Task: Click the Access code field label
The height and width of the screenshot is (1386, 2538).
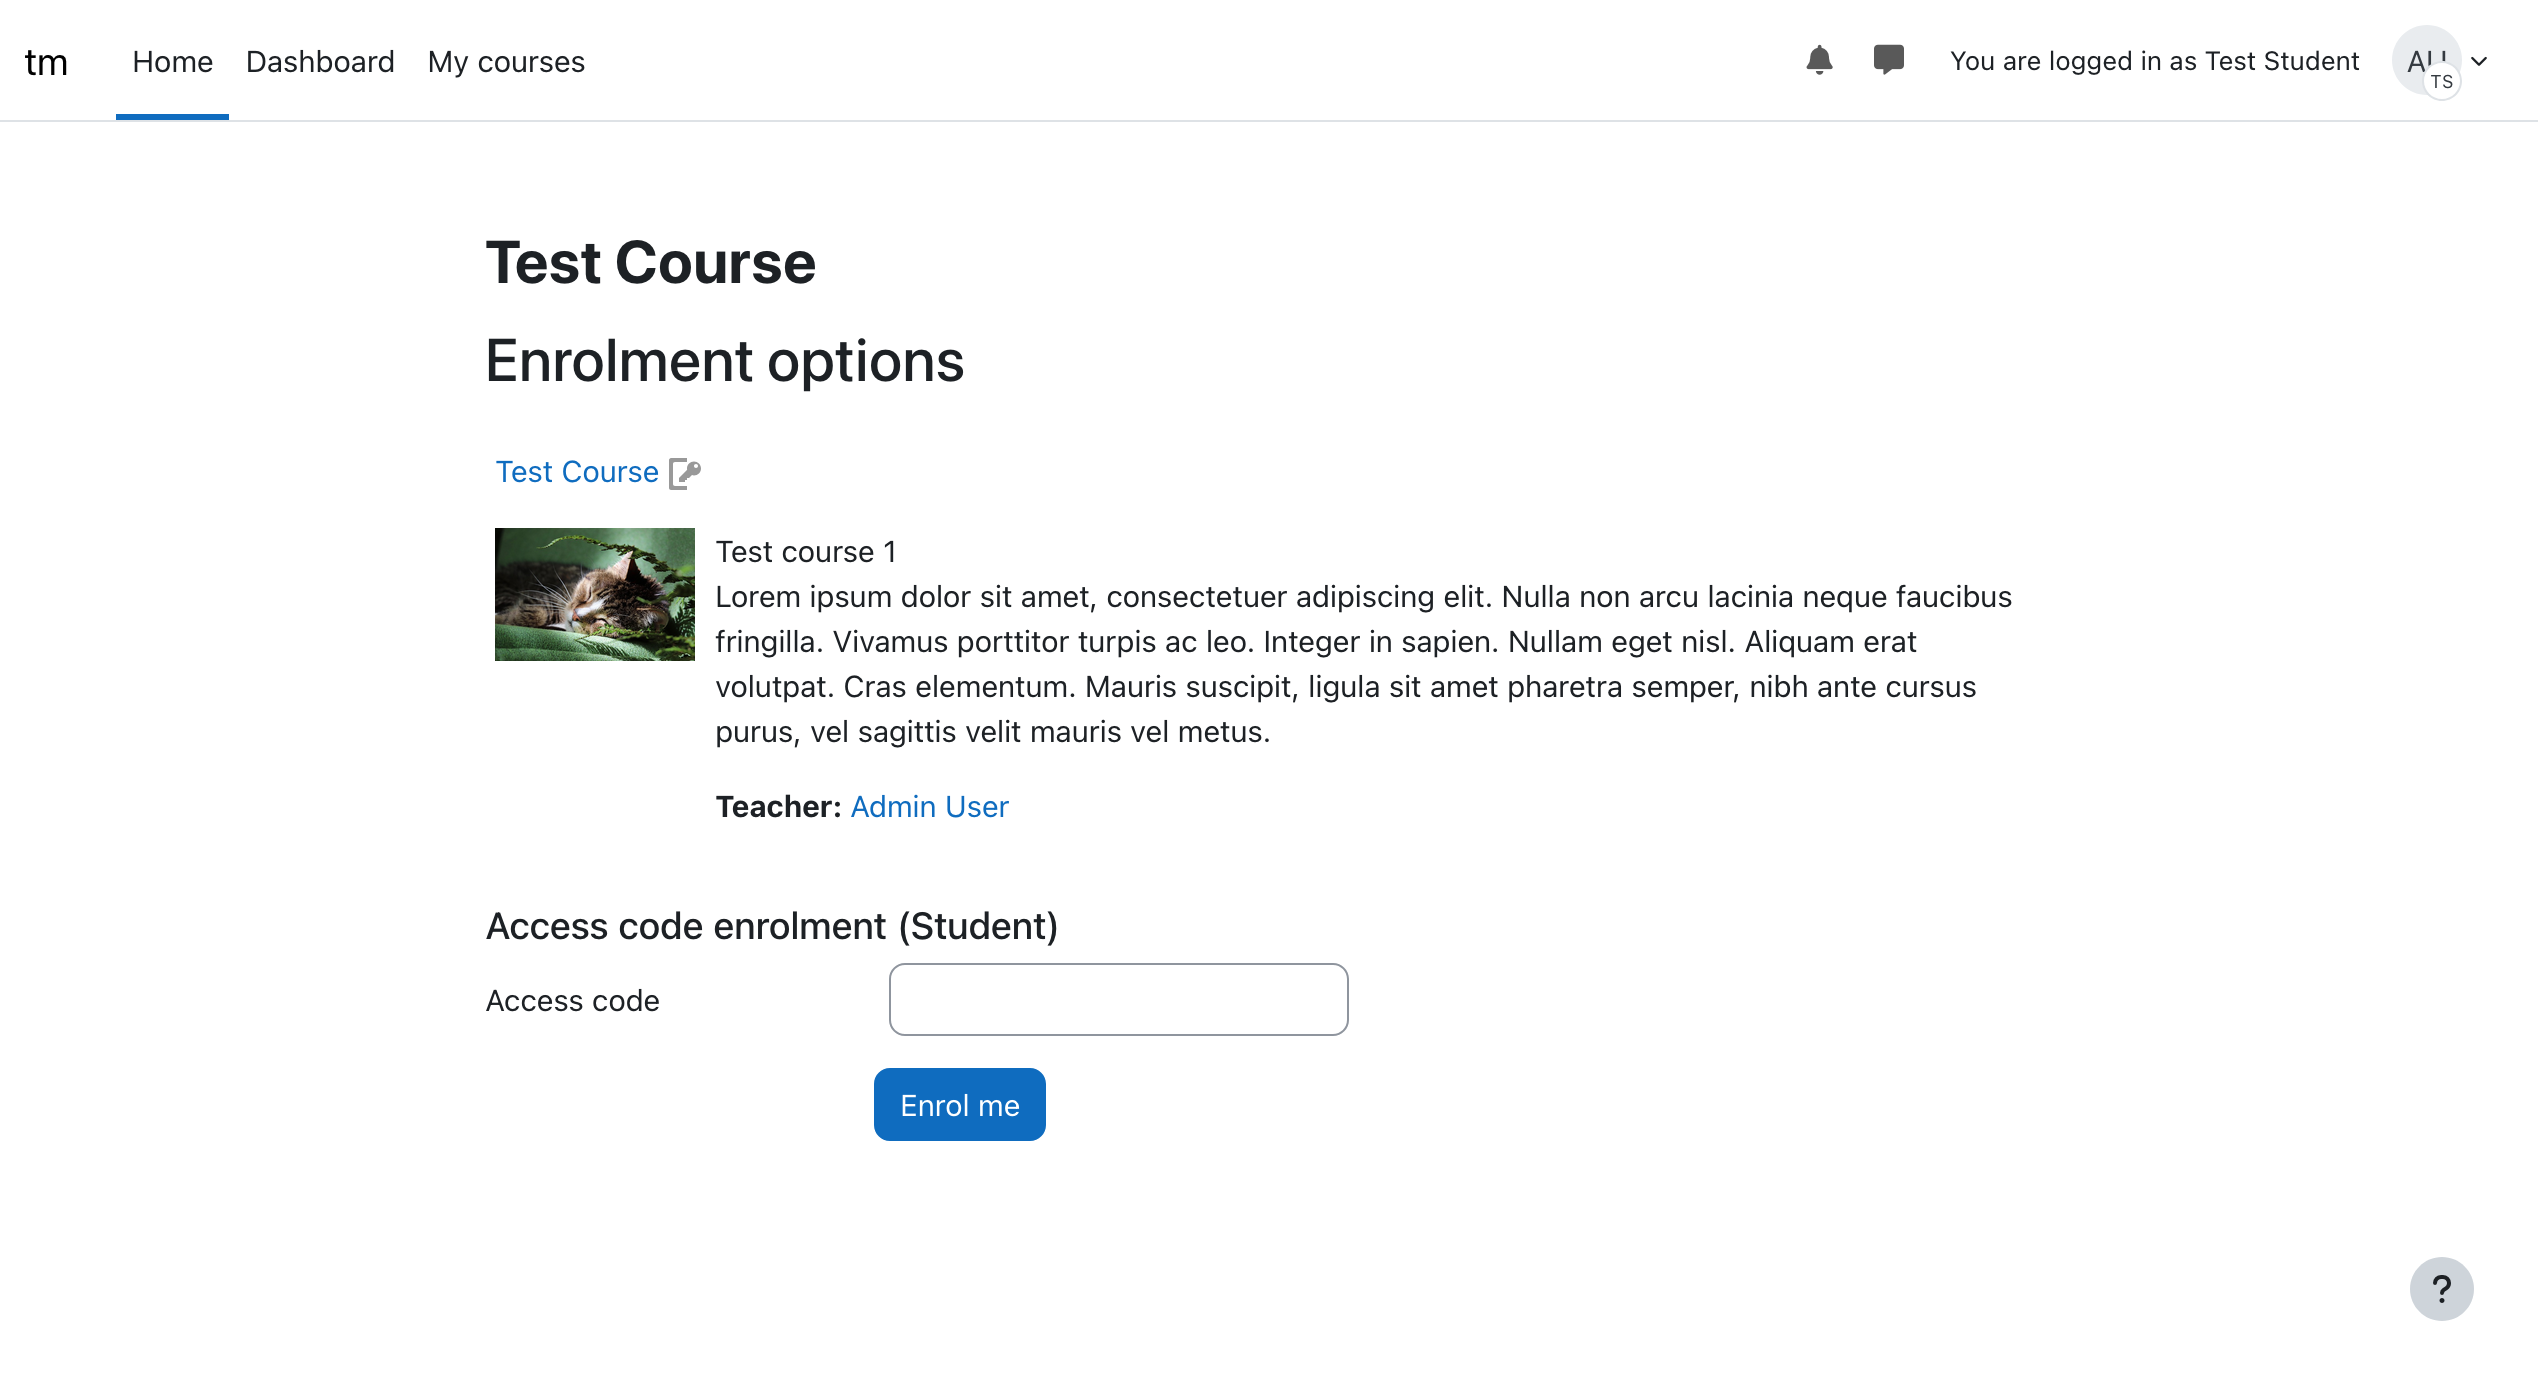Action: 572,1001
